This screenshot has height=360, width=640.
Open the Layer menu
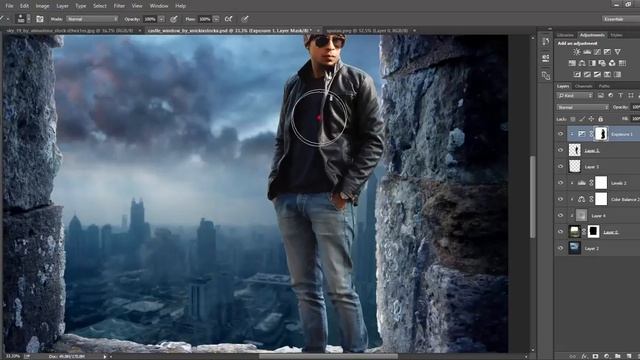[62, 6]
